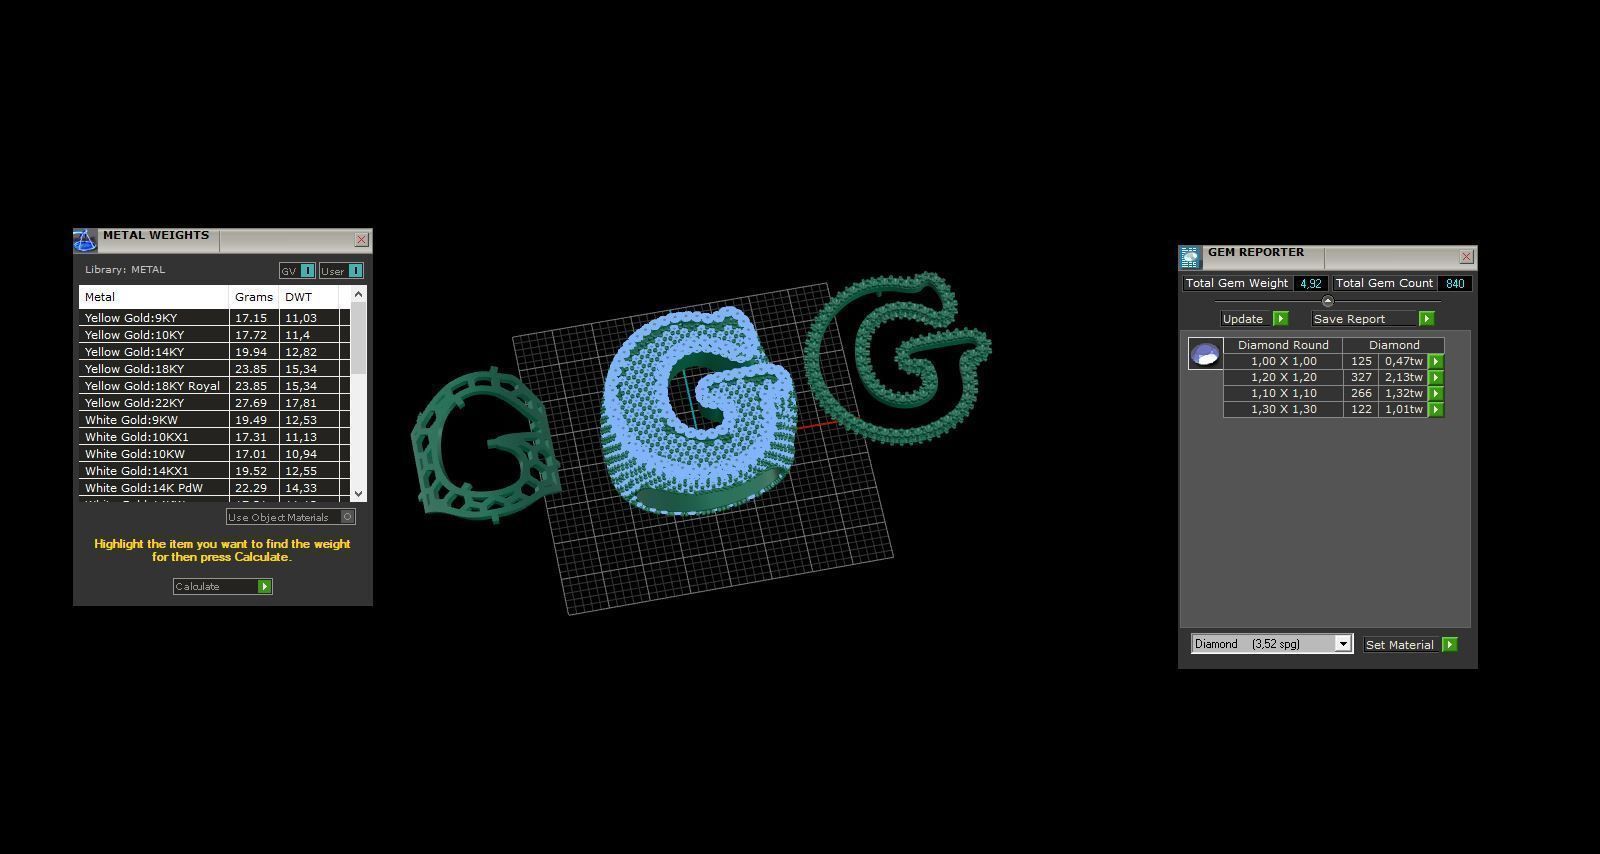Select the Yellow Gold:18KY row

click(x=214, y=369)
